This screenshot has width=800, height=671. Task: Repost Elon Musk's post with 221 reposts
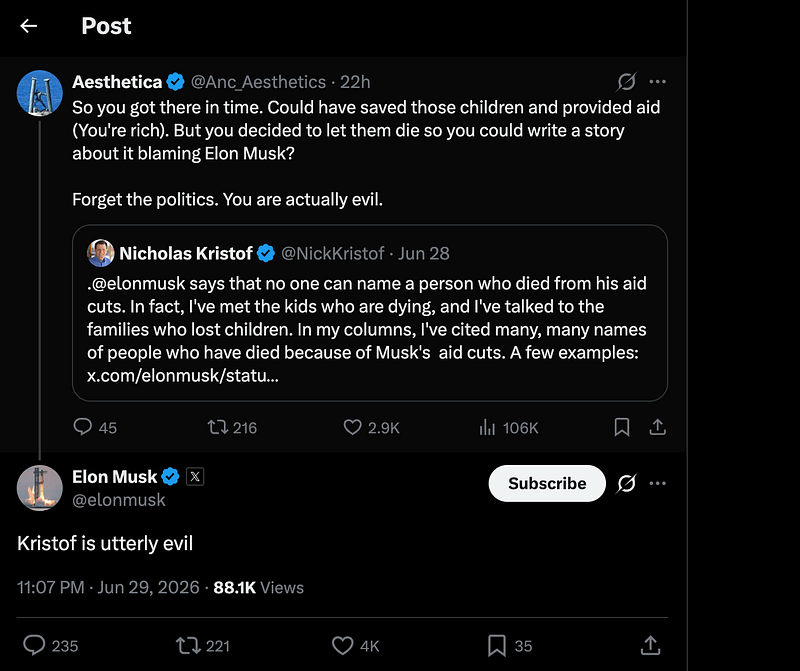coord(203,645)
